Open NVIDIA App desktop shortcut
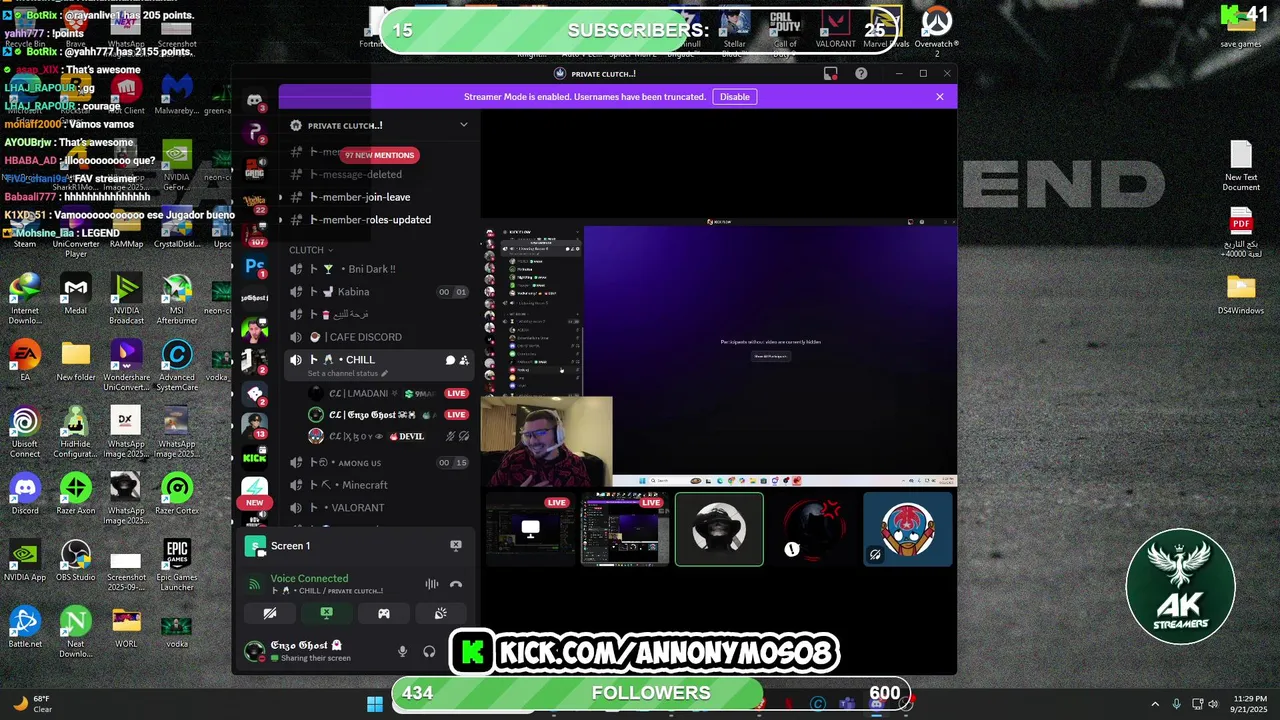Image resolution: width=1280 pixels, height=720 pixels. coord(25,561)
